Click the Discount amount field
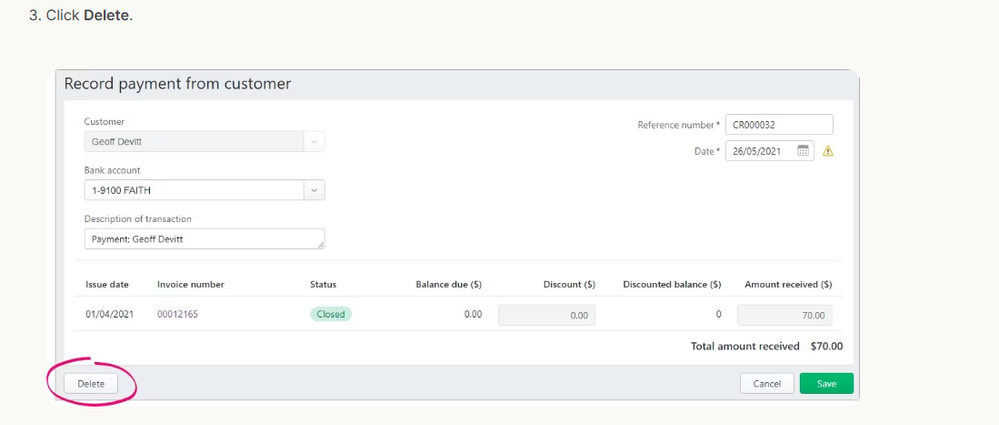999x425 pixels. (x=546, y=315)
